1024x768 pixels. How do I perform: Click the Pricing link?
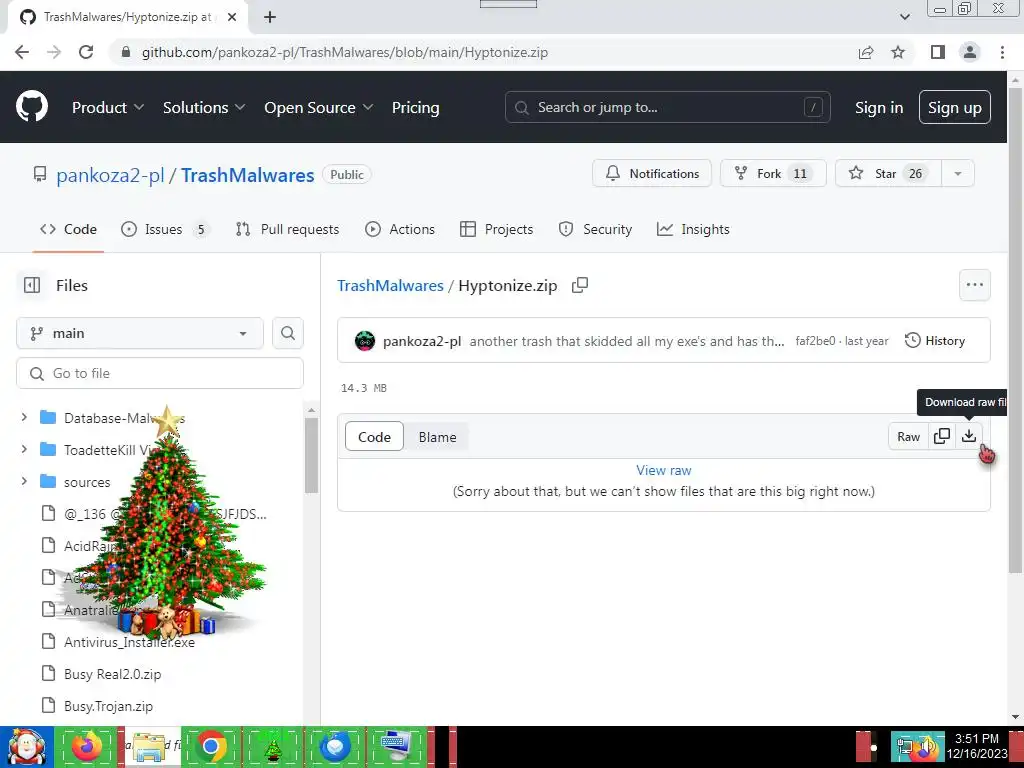415,108
